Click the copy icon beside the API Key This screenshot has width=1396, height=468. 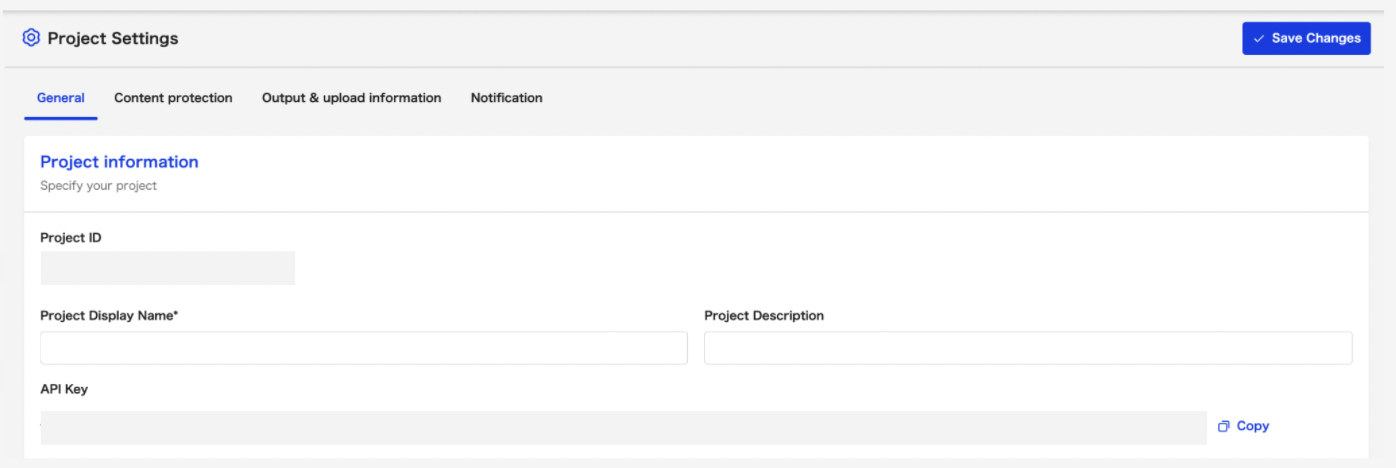pyautogui.click(x=1223, y=426)
